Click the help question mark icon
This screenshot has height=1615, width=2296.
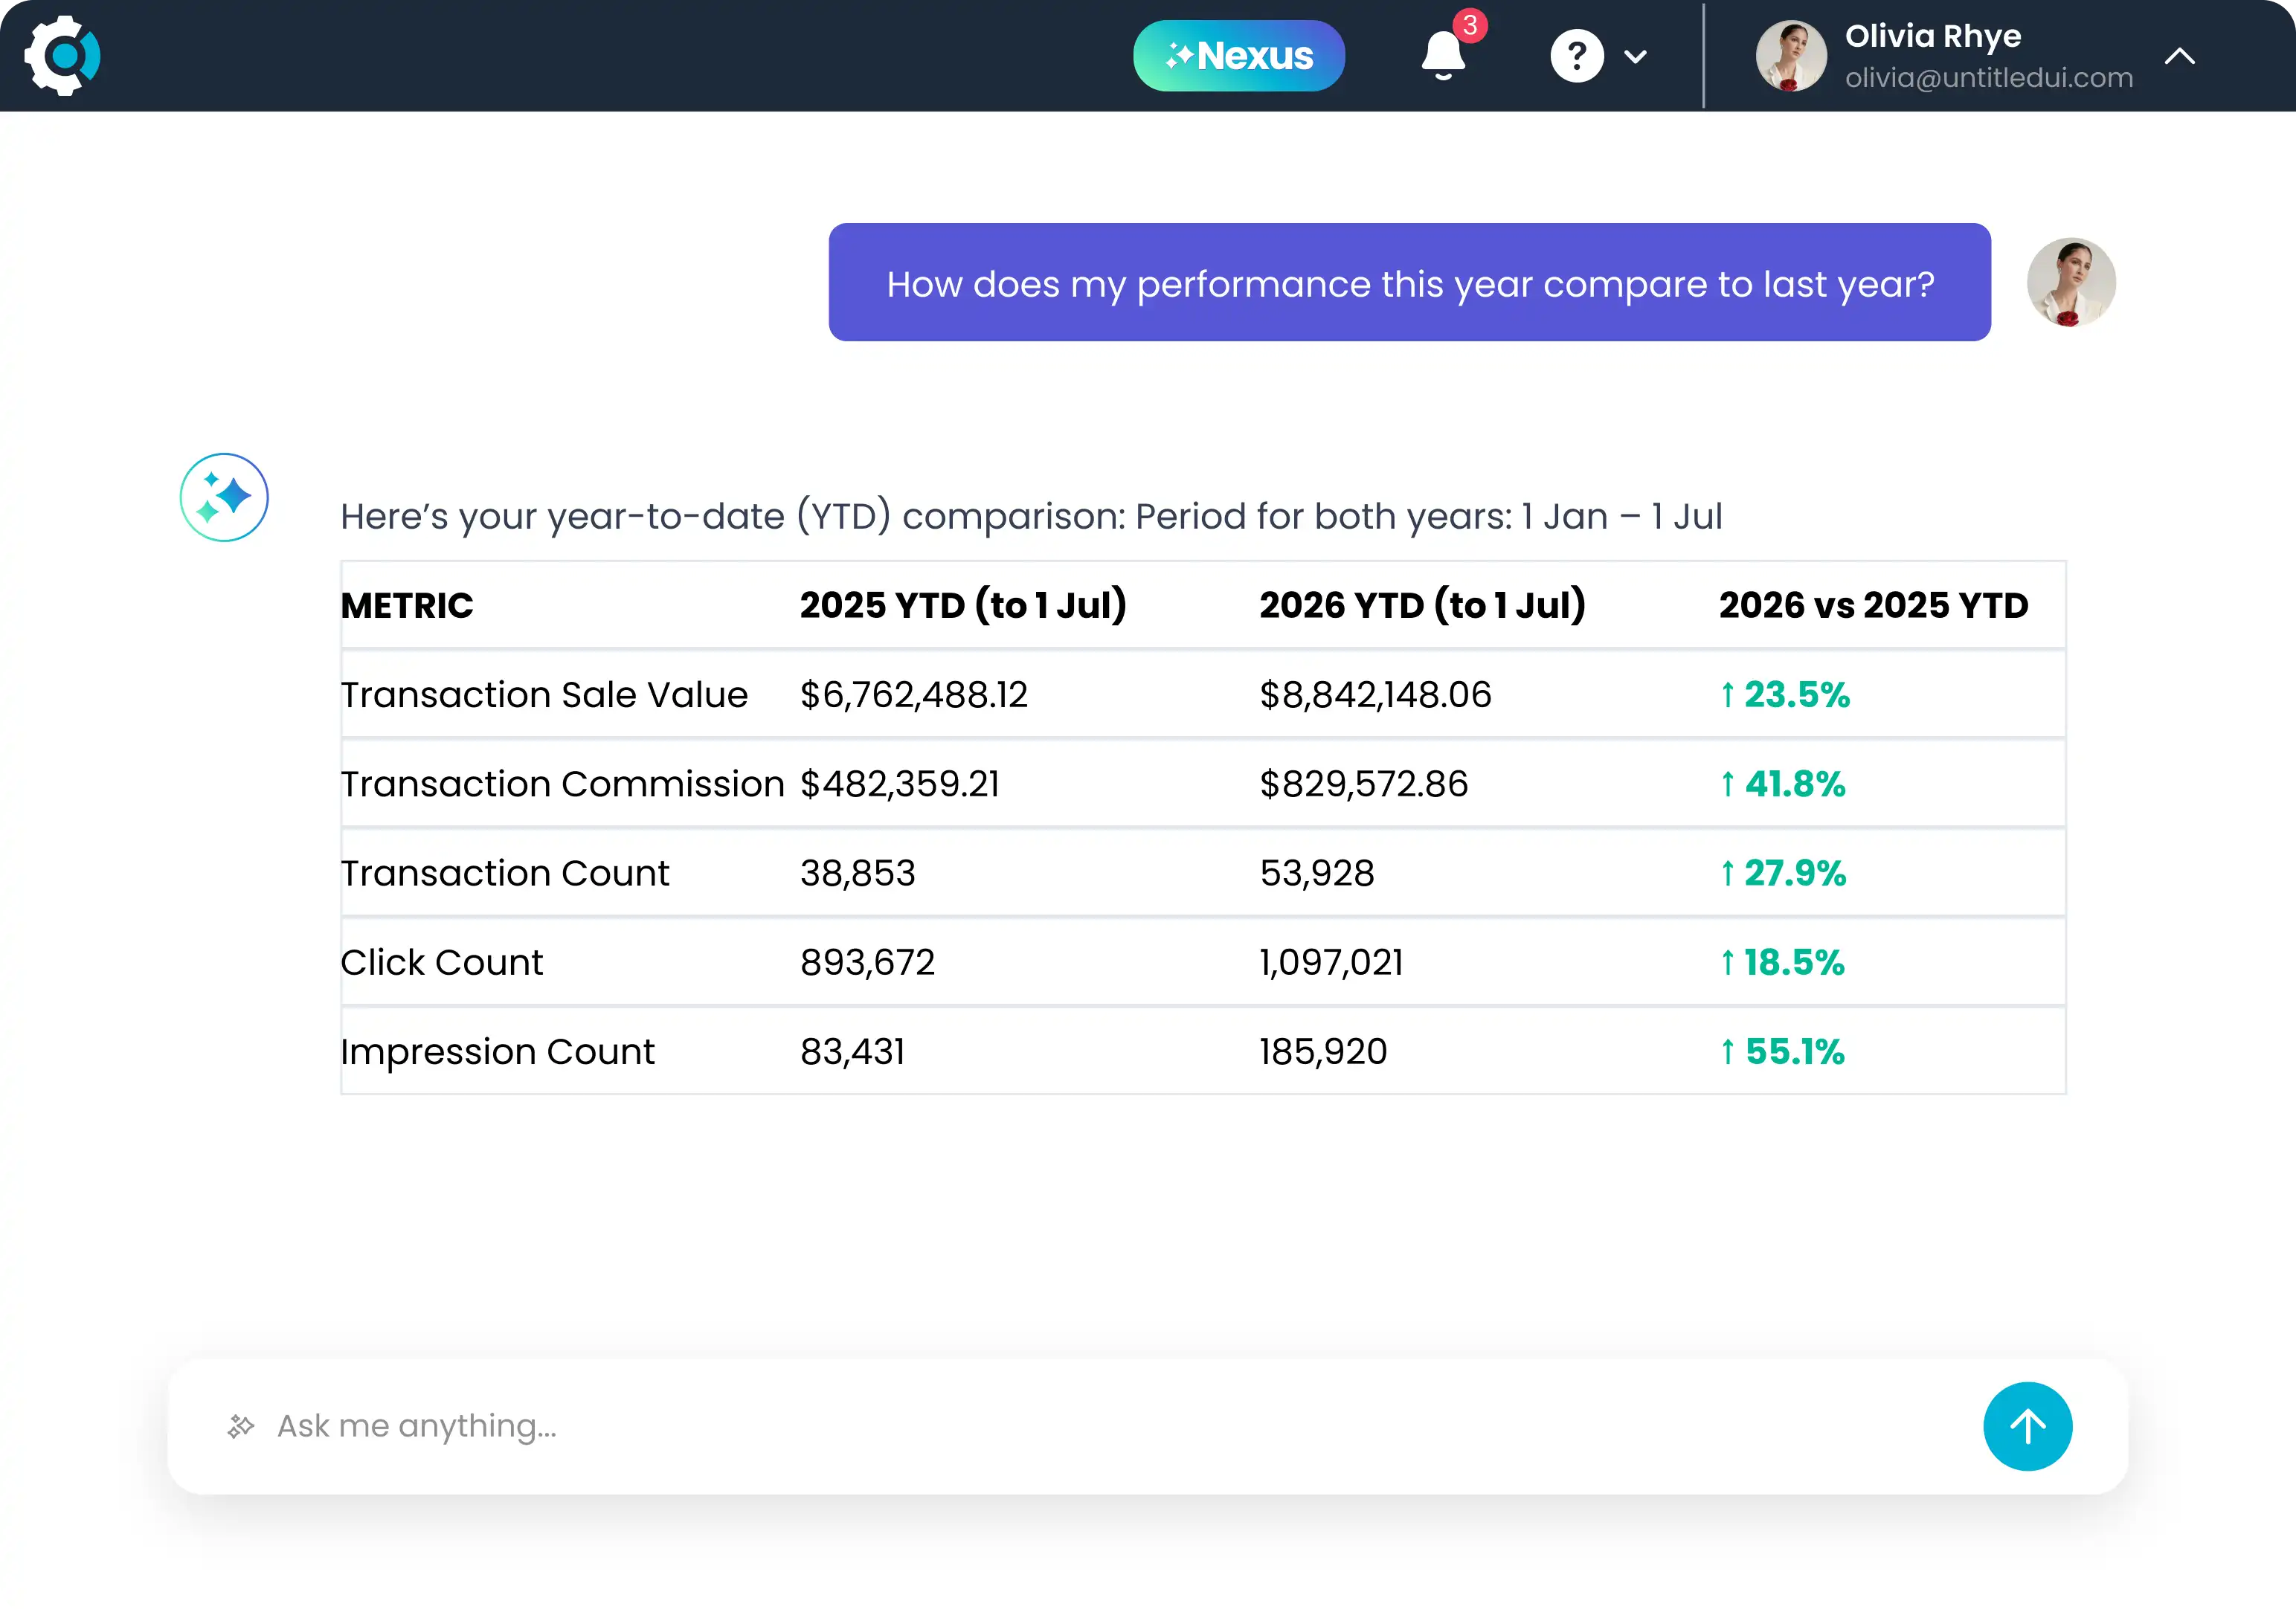point(1576,56)
